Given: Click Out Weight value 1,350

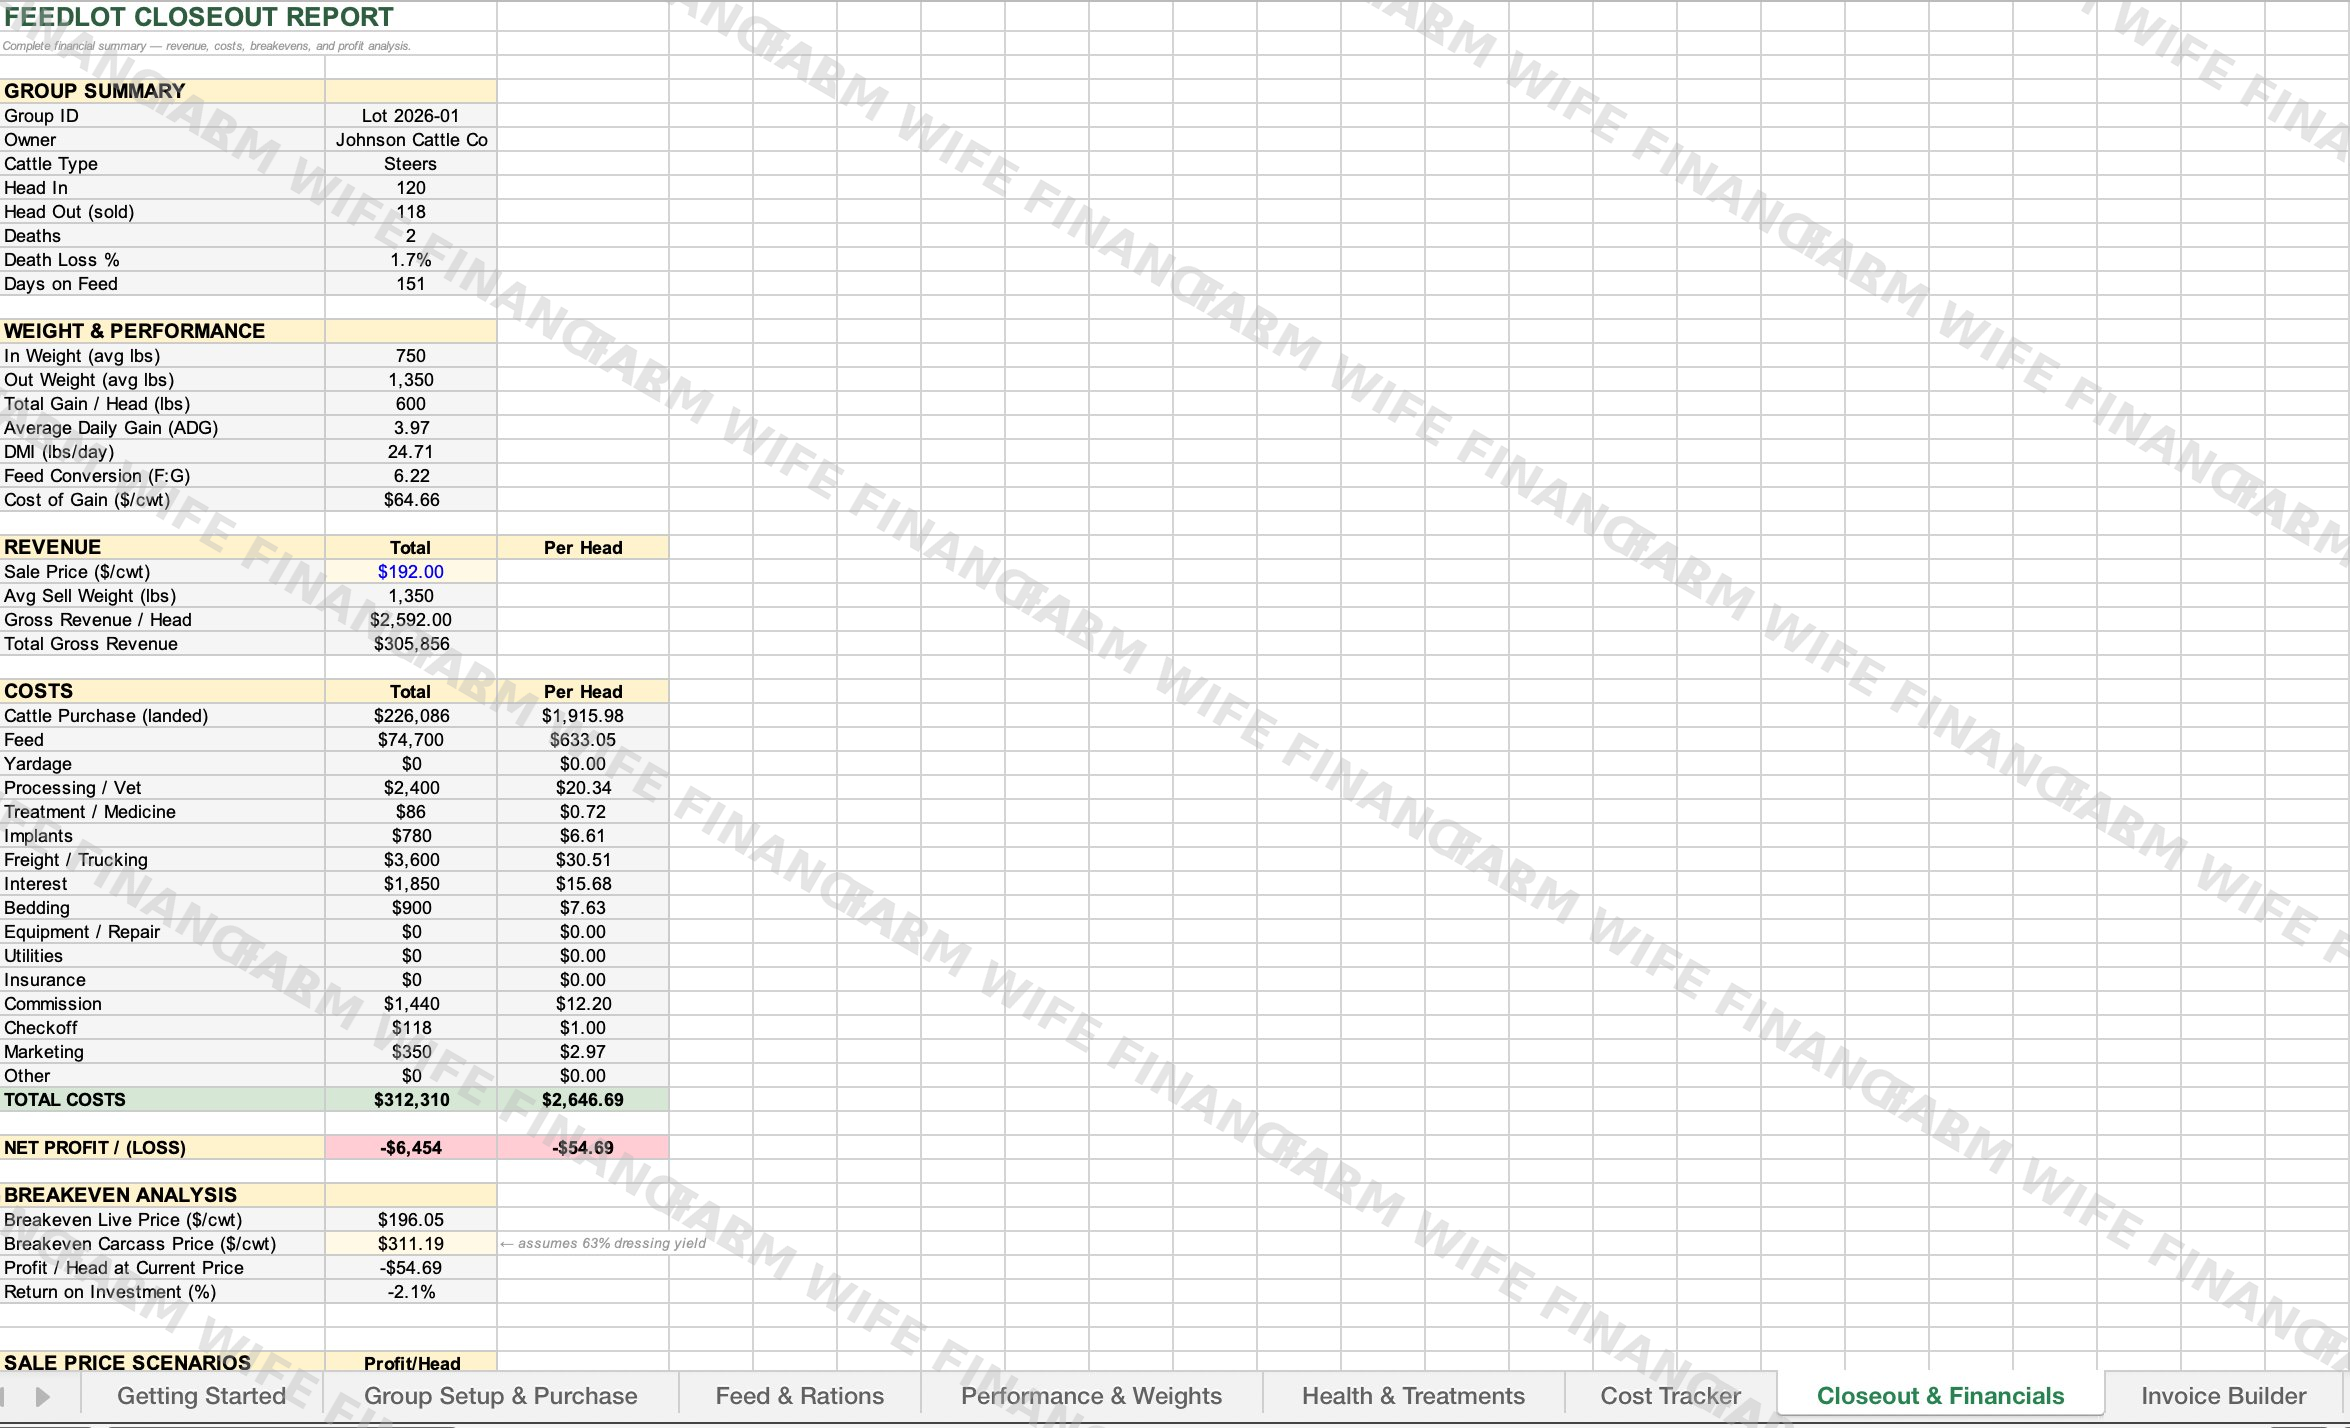Looking at the screenshot, I should click(410, 380).
